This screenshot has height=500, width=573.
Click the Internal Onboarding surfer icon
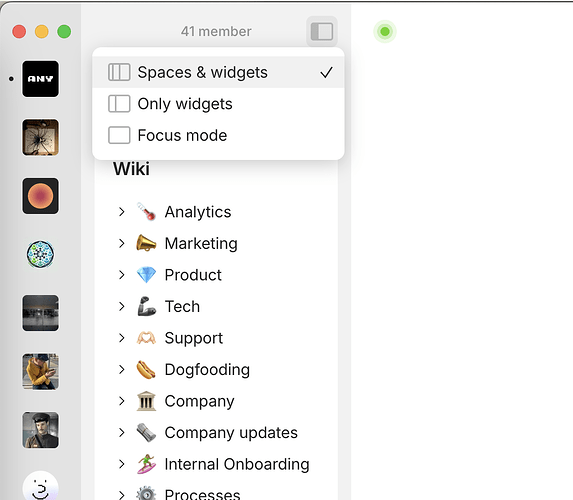146,464
